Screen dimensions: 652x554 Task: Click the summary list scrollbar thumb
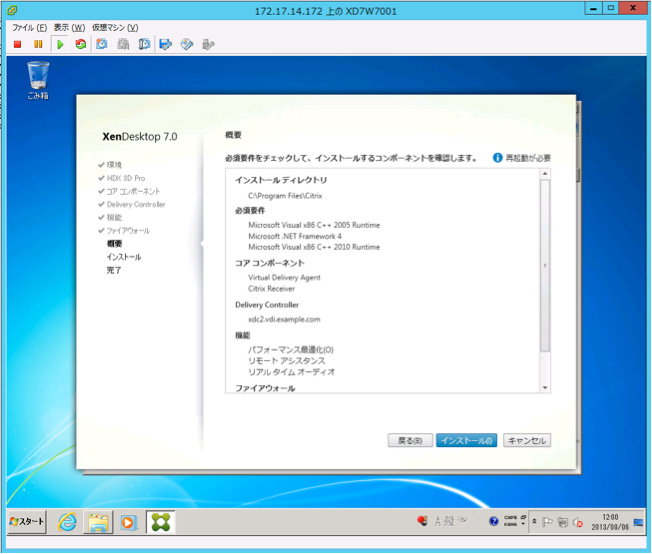point(545,265)
